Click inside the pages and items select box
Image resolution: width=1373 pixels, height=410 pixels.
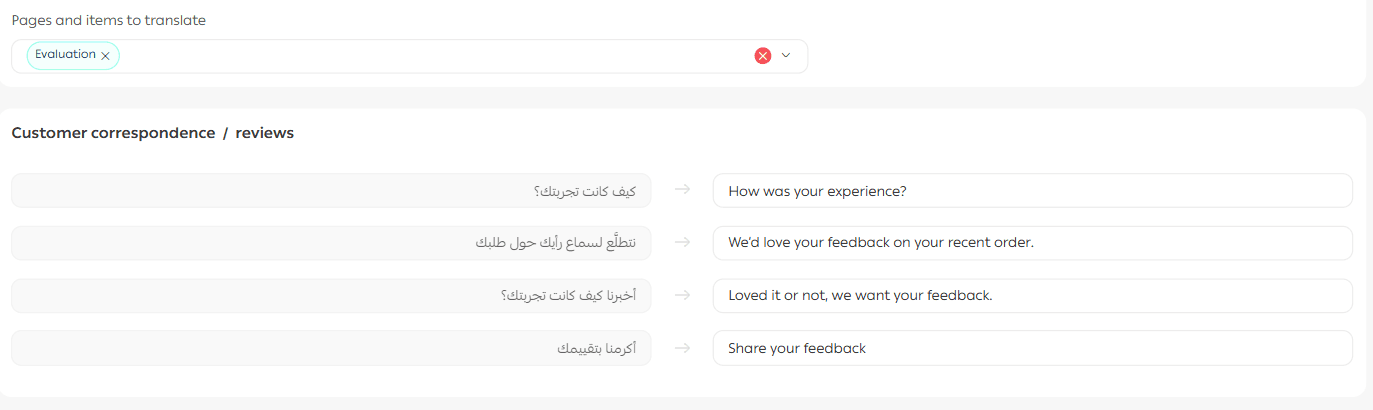click(430, 56)
